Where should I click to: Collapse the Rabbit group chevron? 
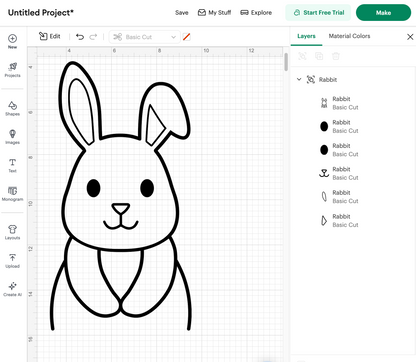pos(299,79)
